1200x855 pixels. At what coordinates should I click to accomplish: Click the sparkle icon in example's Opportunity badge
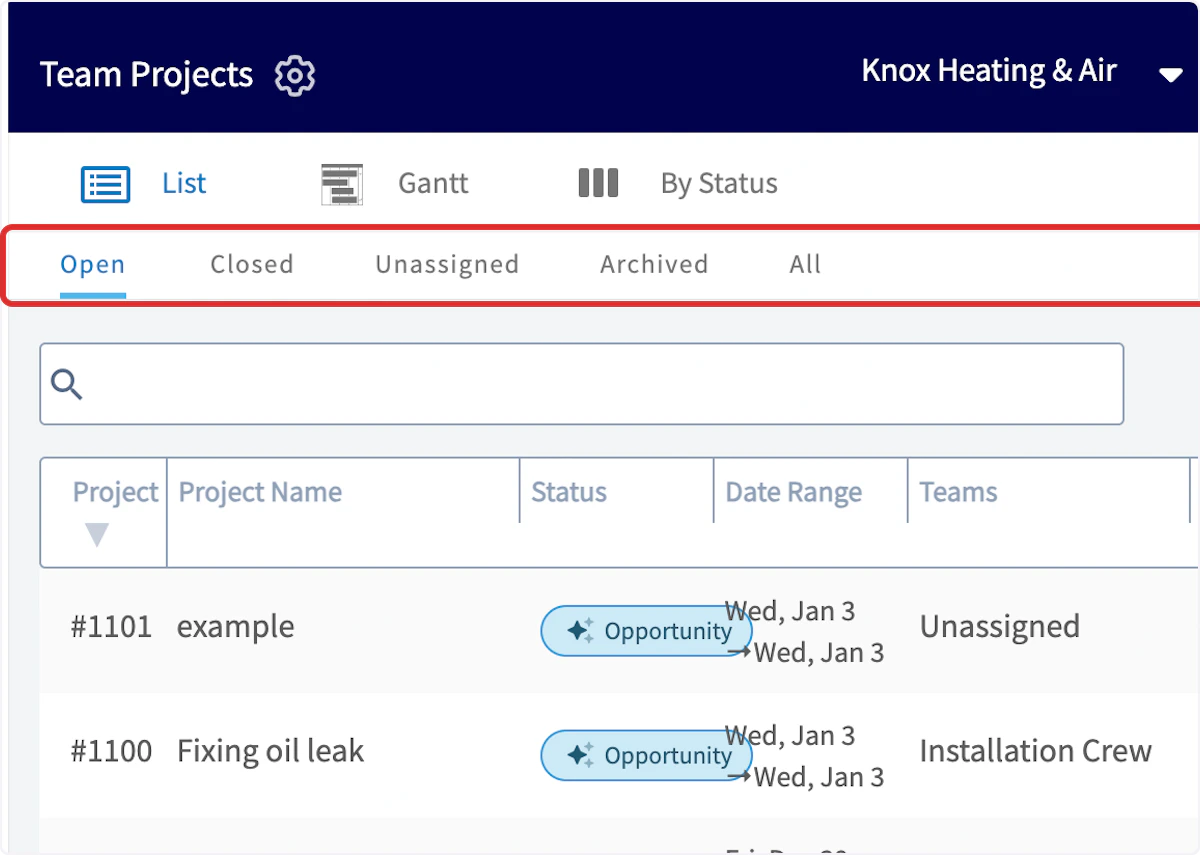pos(581,631)
